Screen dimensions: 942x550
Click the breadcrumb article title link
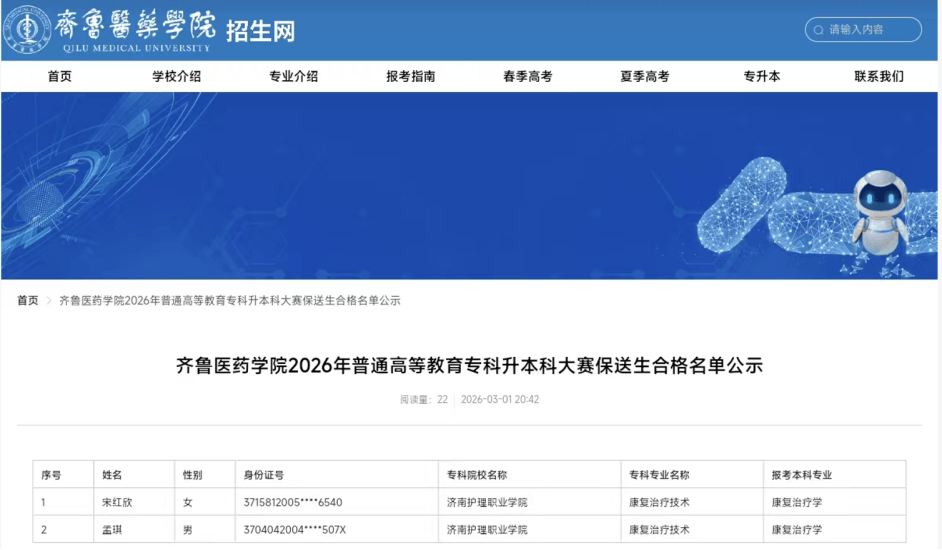coord(229,301)
